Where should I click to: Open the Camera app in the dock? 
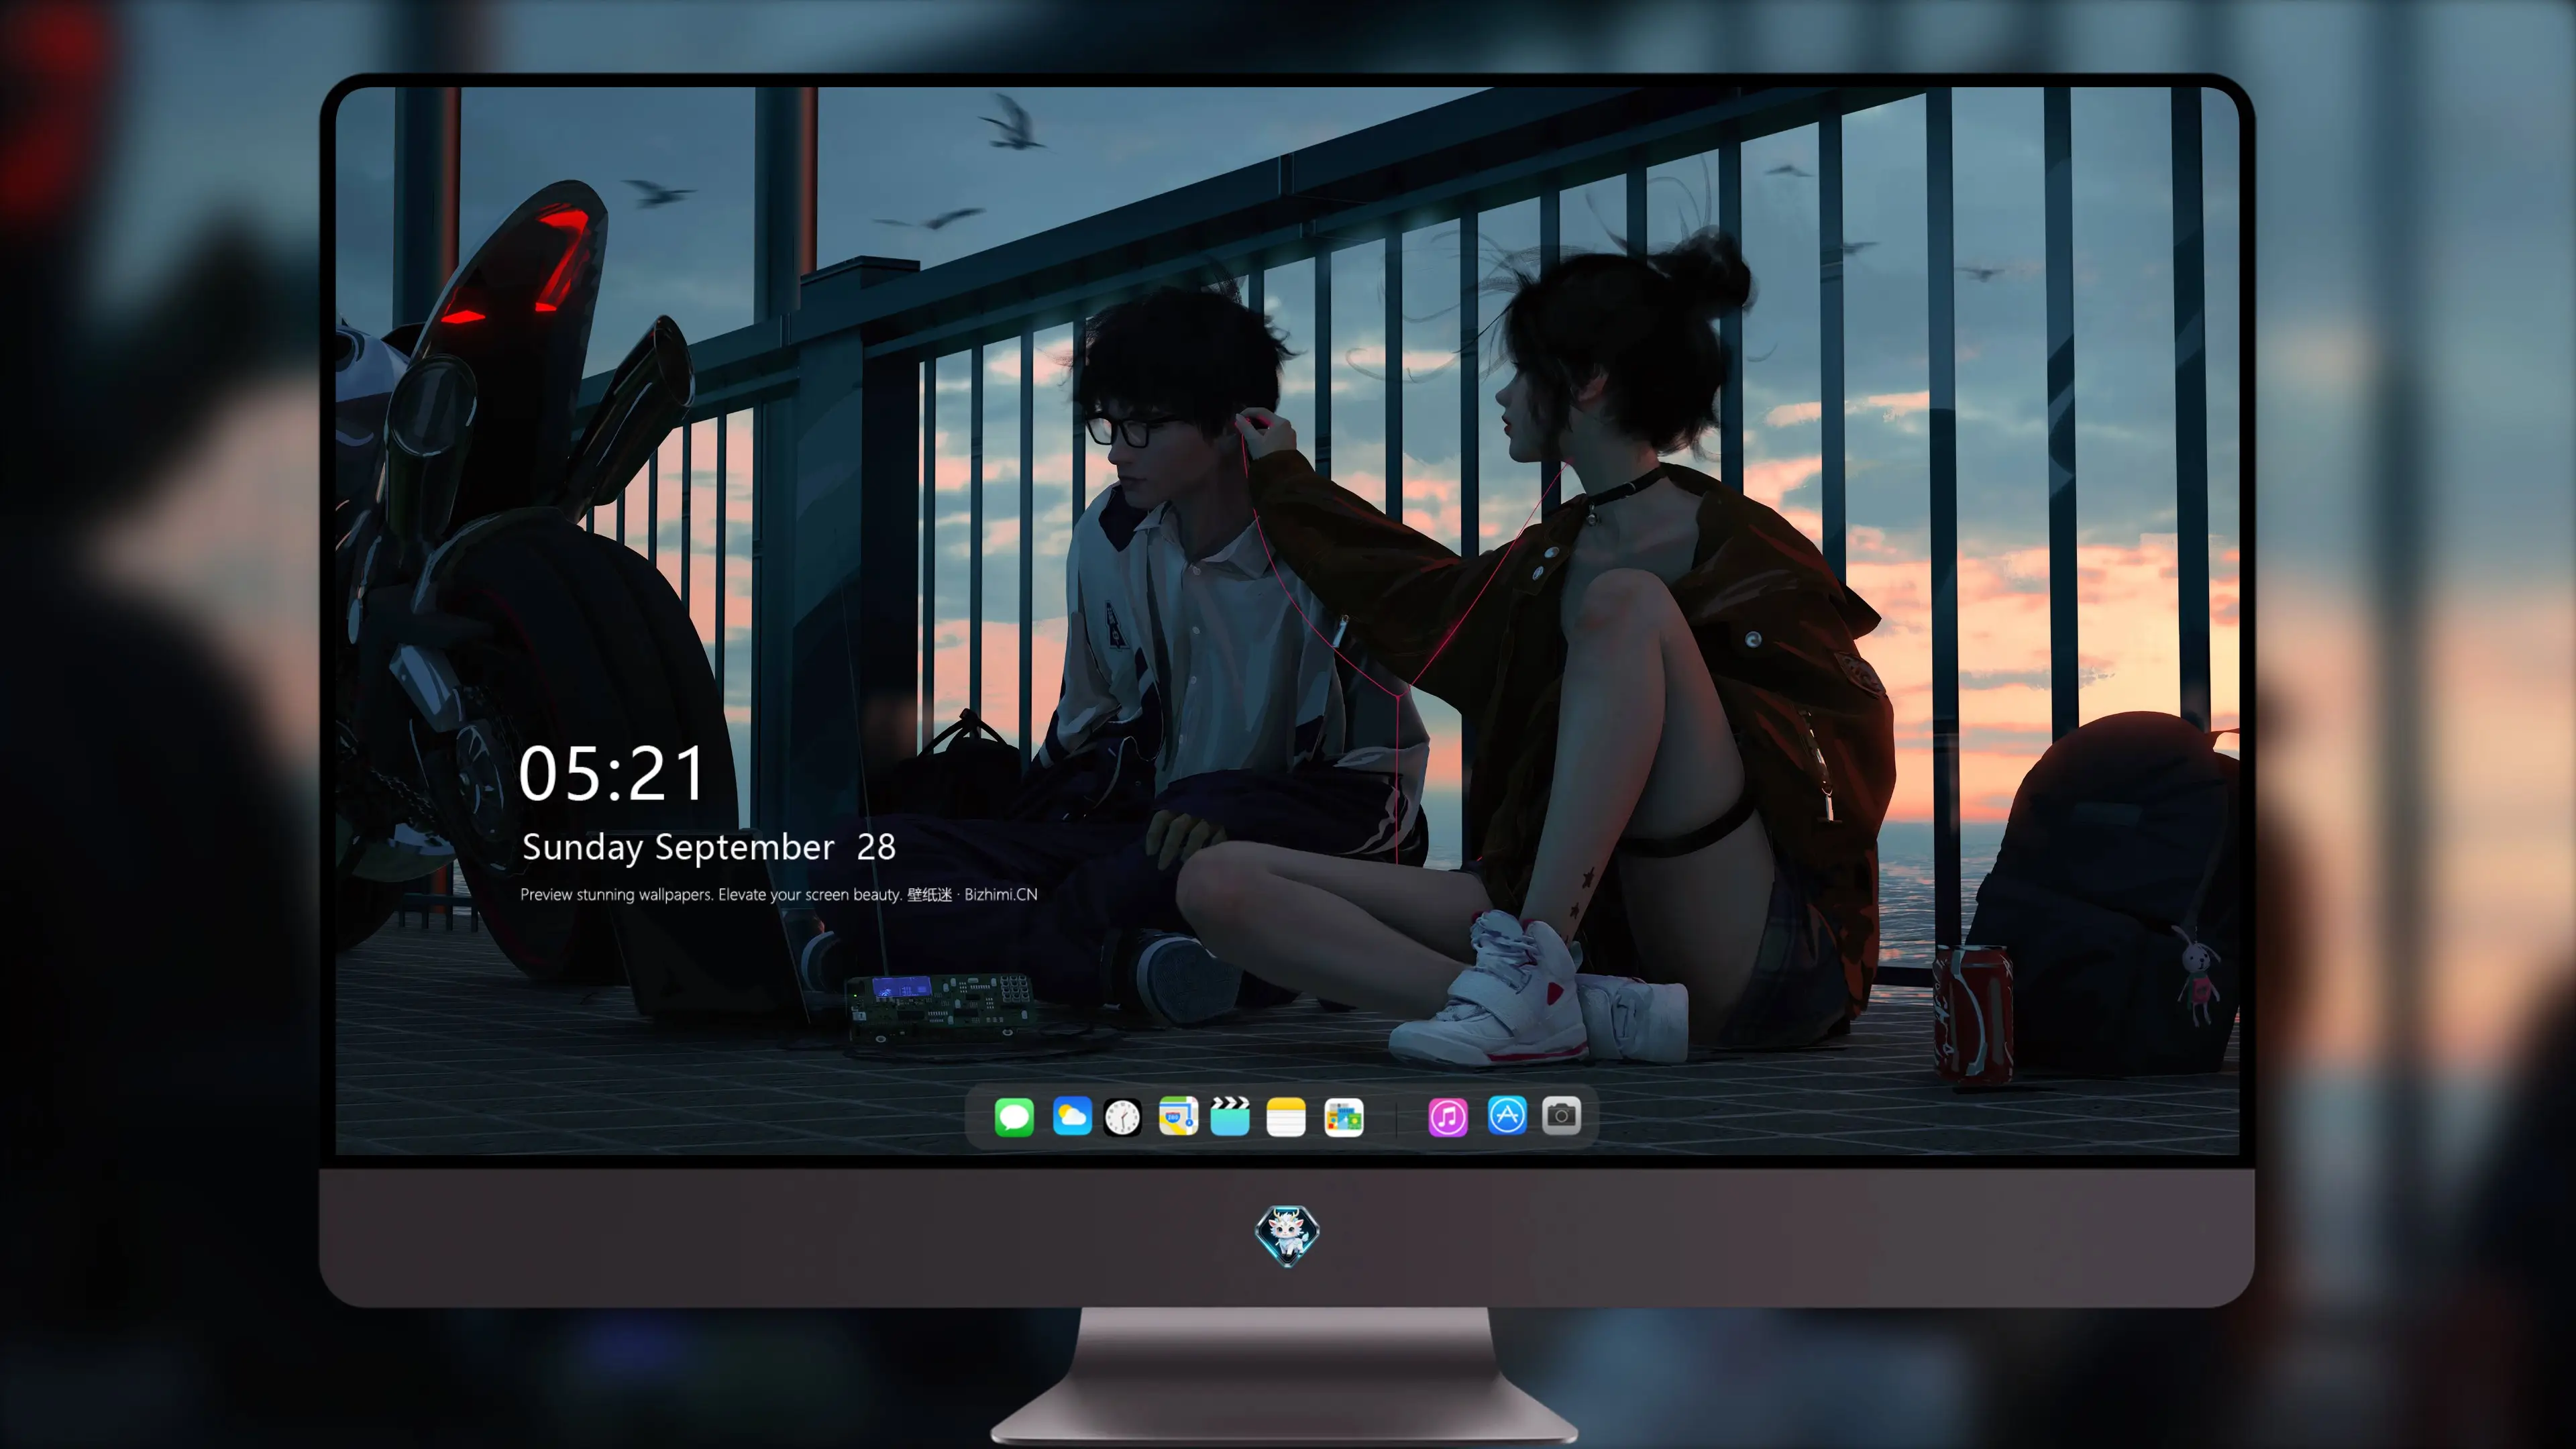click(x=1561, y=1115)
